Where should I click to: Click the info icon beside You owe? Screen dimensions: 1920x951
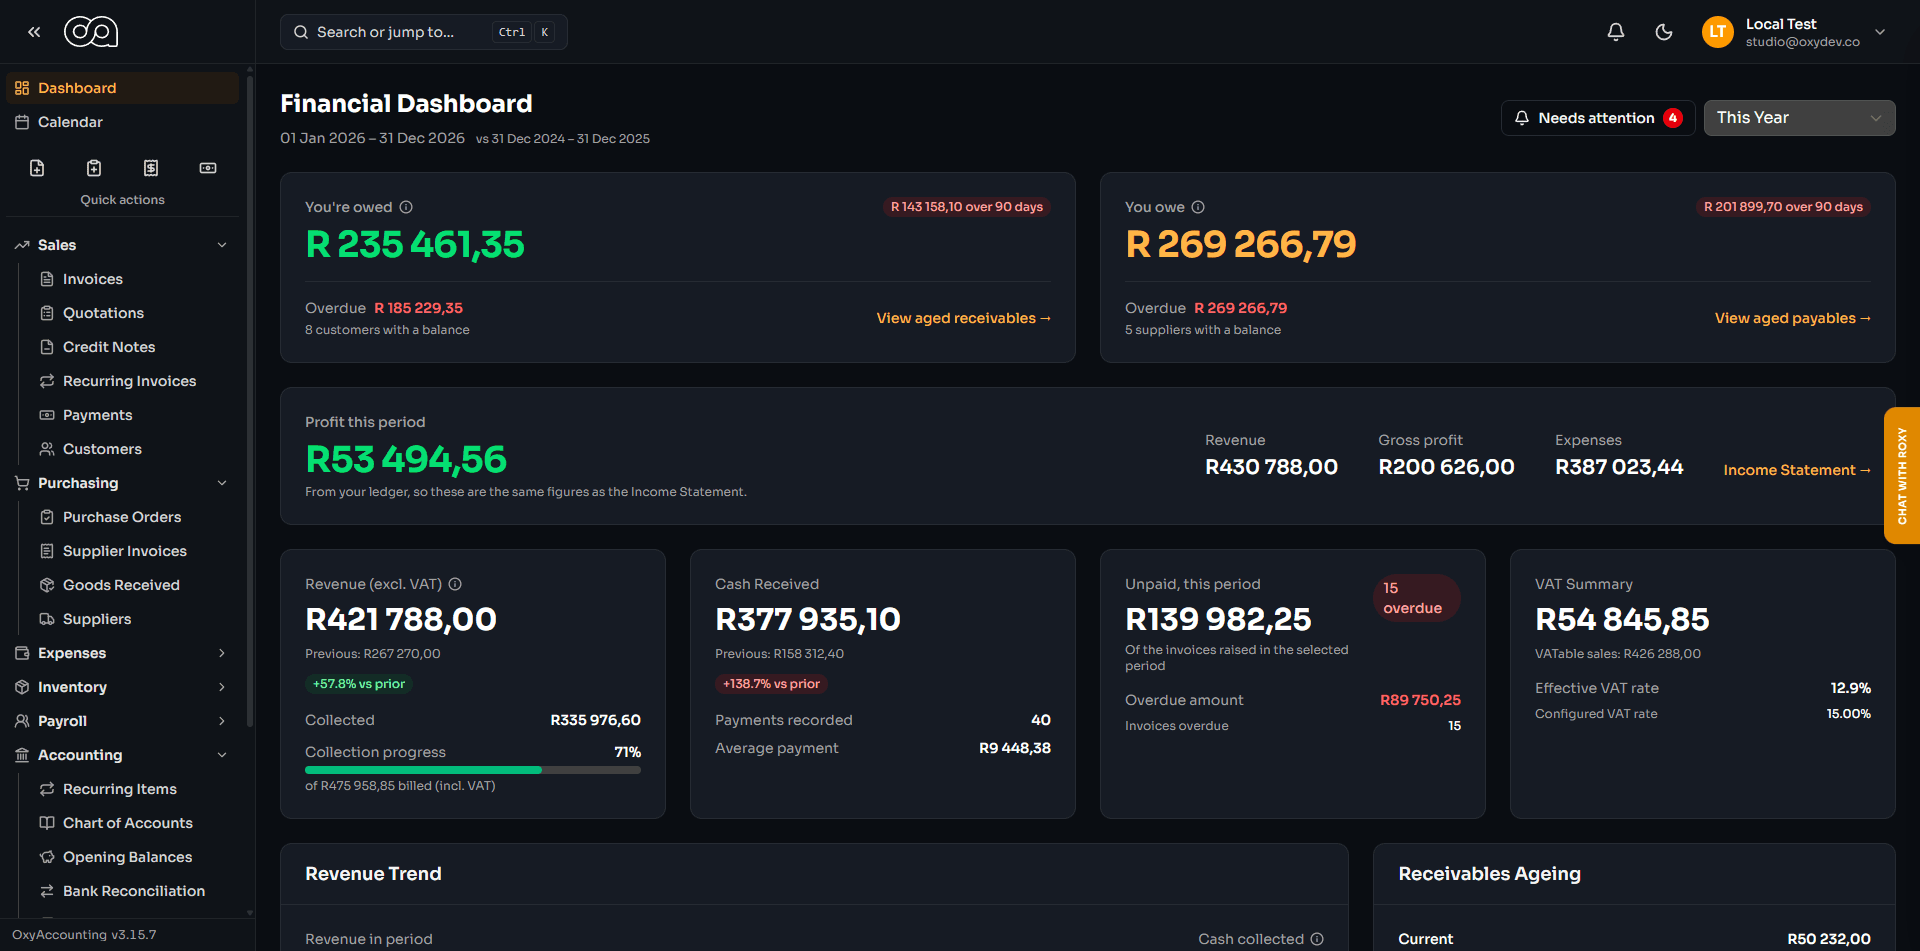[x=1198, y=207]
